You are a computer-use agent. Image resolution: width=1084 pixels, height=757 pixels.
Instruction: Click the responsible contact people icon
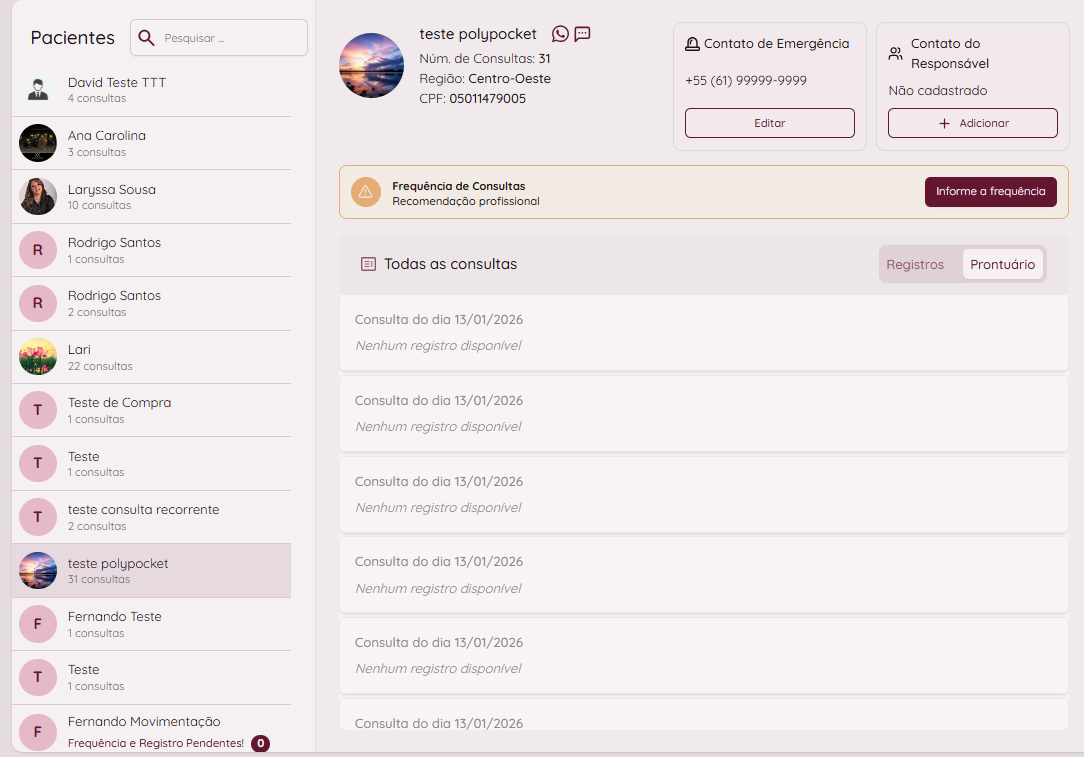(895, 53)
